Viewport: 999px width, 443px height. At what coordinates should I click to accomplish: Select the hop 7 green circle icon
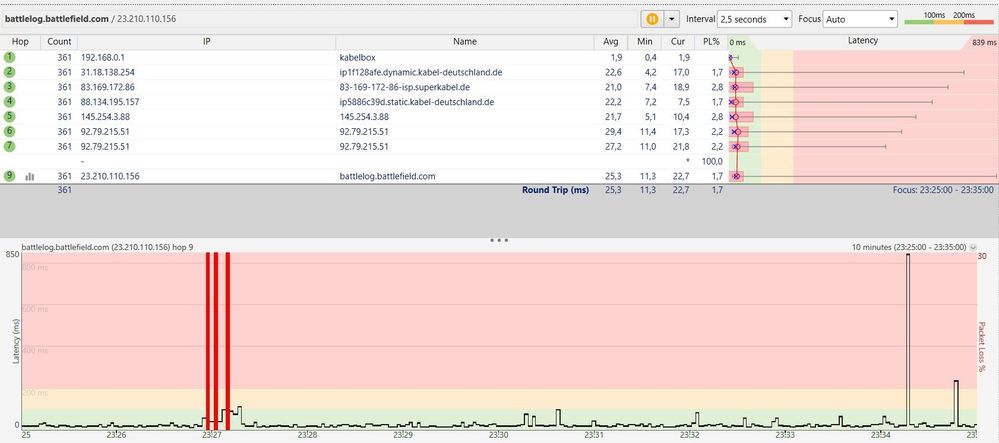pos(9,146)
